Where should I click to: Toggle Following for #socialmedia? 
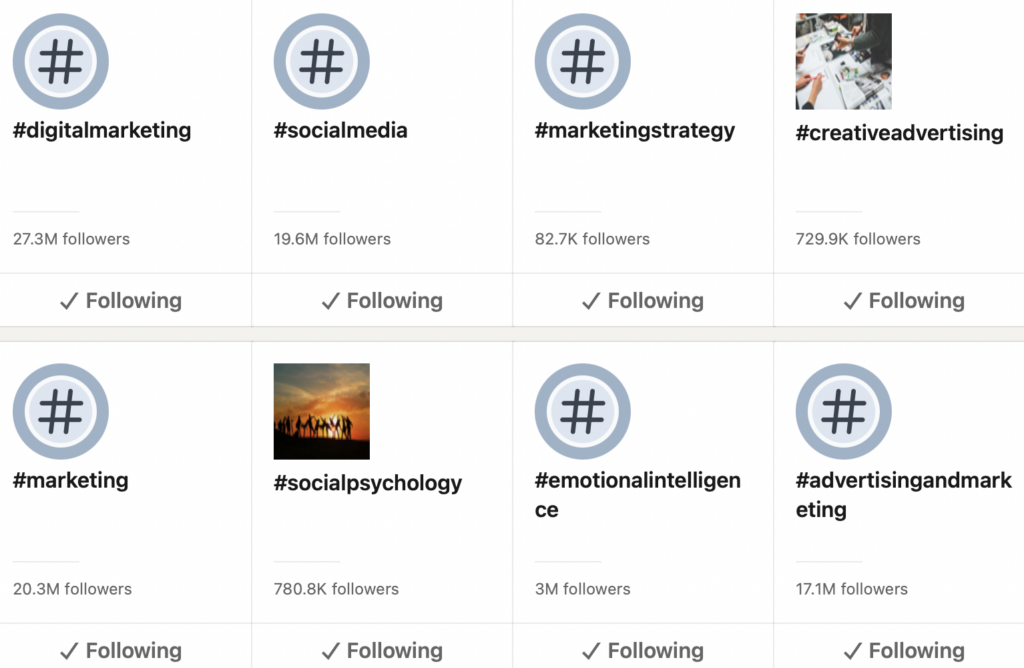pyautogui.click(x=382, y=301)
